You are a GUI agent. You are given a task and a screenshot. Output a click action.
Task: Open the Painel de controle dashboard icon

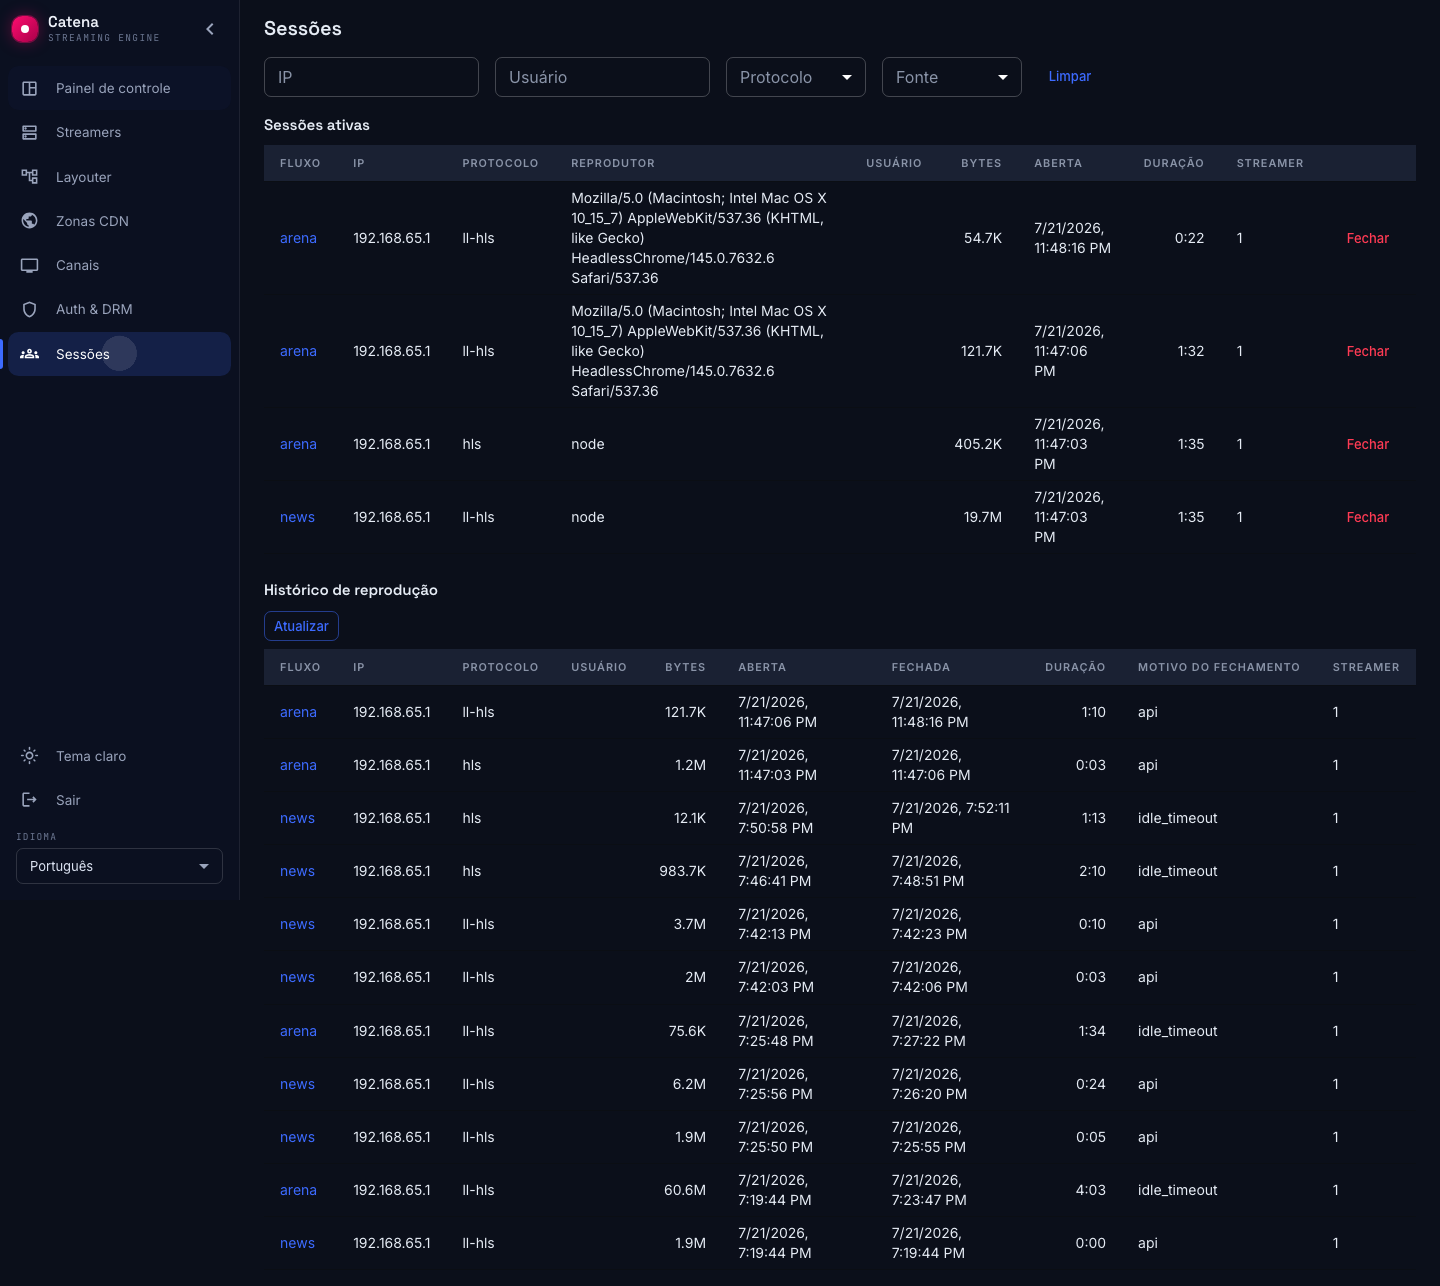pos(30,88)
